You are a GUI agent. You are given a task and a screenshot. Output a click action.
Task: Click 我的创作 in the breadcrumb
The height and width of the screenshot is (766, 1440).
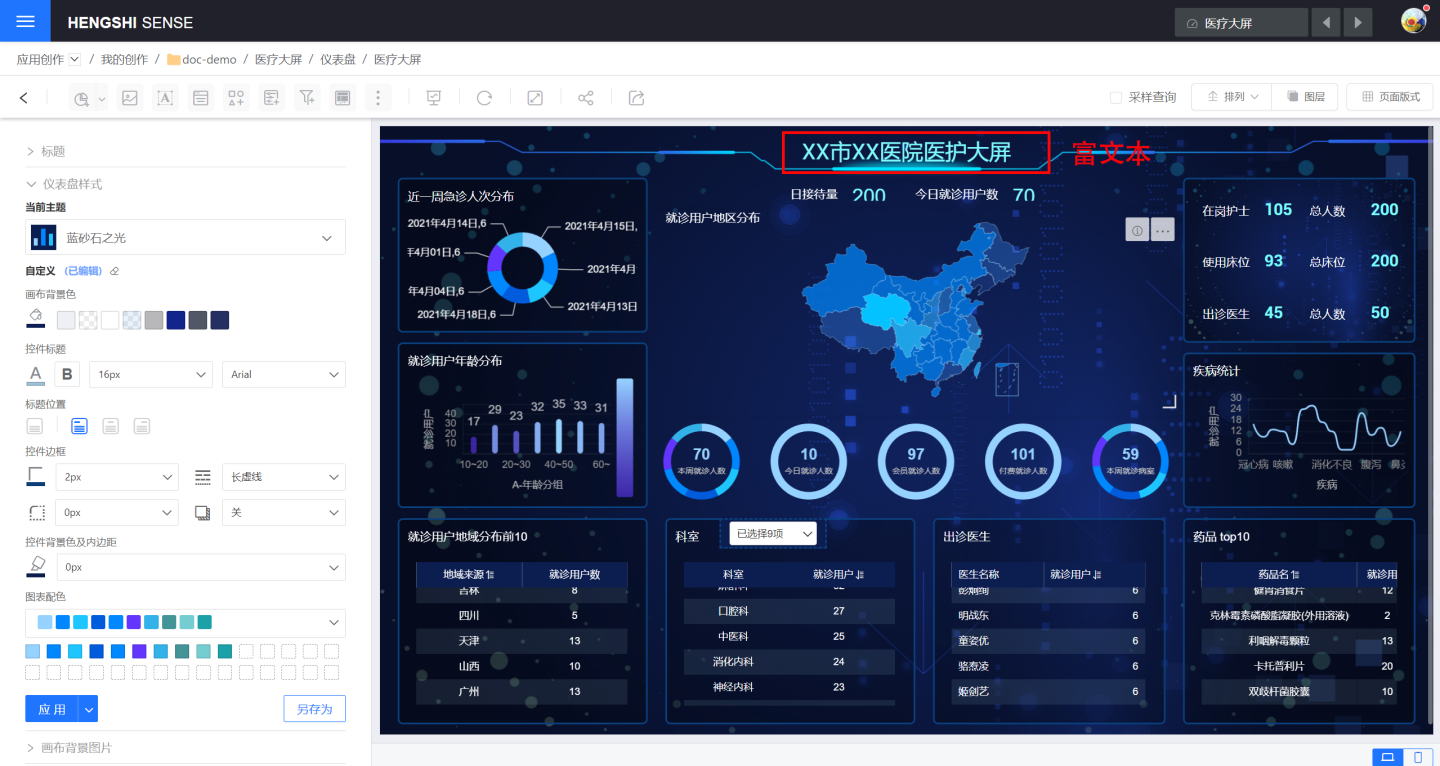(124, 60)
